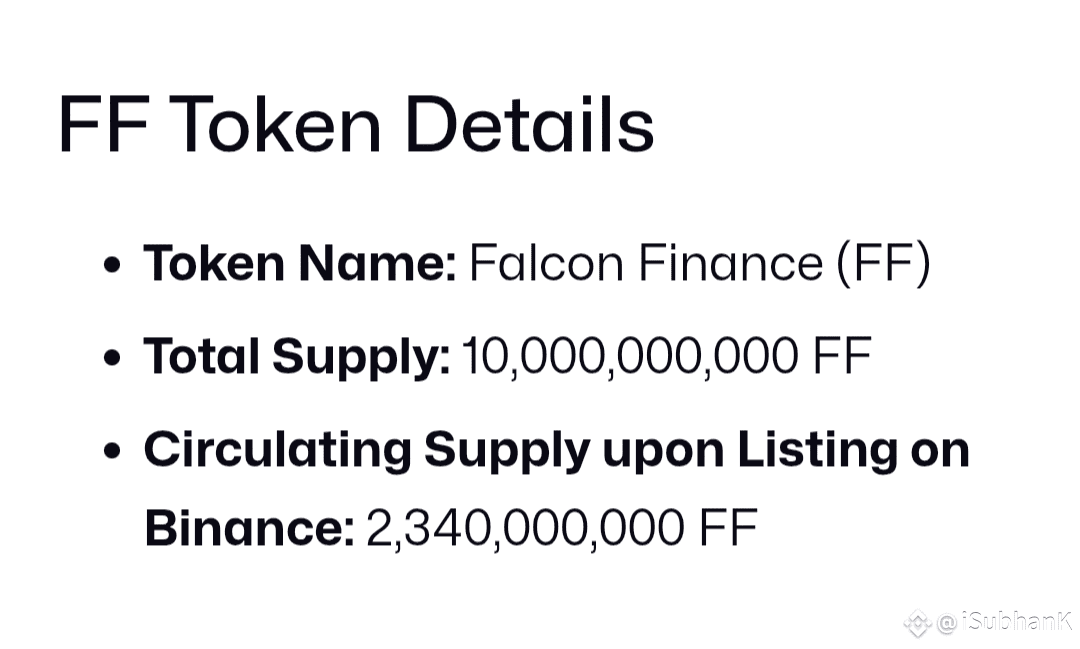Select the bullet point before Total Supply
This screenshot has width=1080, height=649.
click(112, 358)
